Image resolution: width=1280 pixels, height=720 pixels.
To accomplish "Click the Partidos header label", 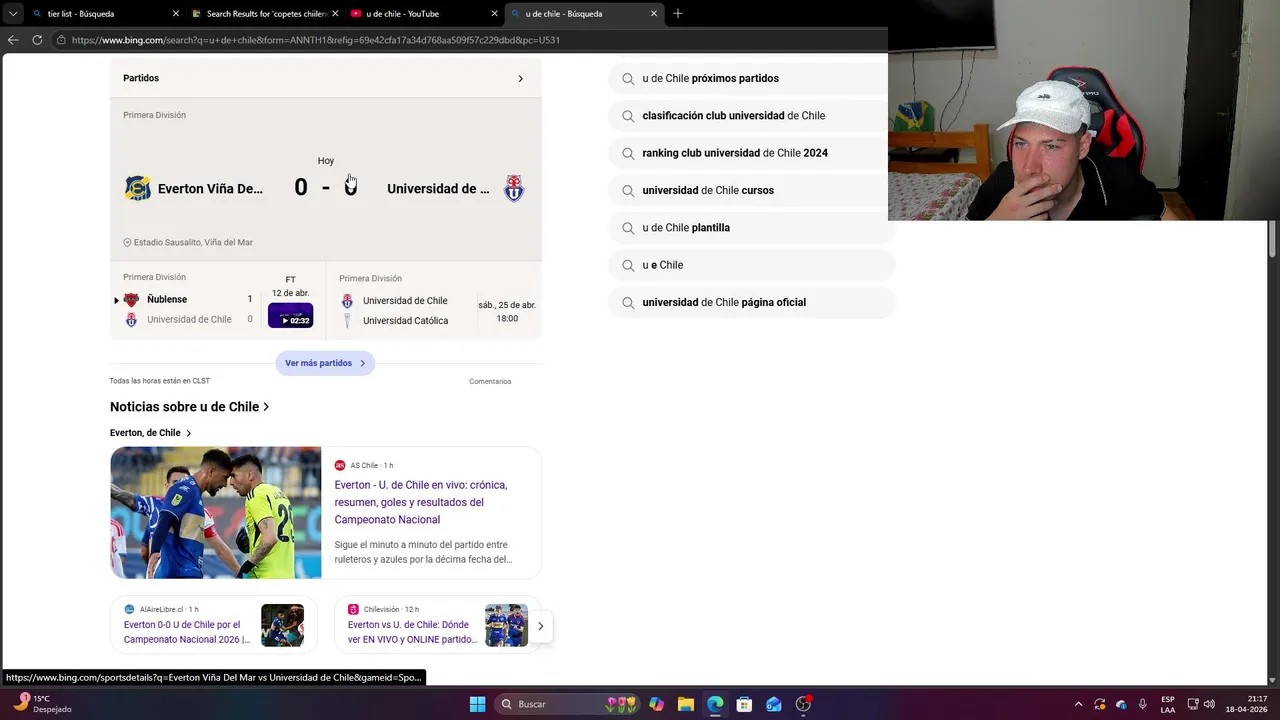I will [x=141, y=78].
